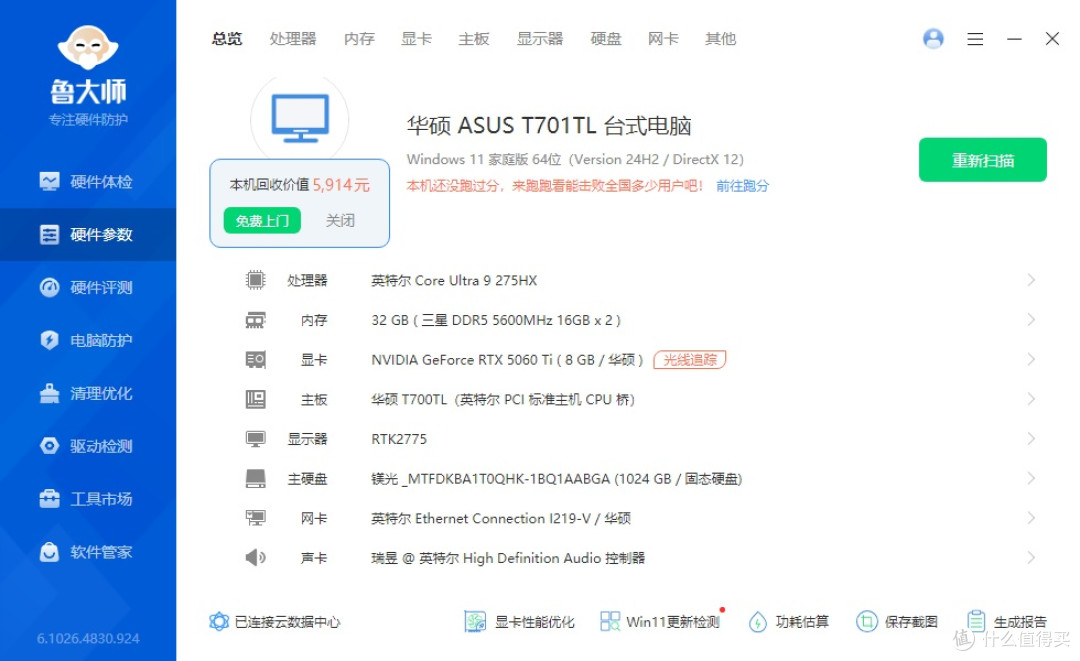Screen dimensions: 1080x661
Task: Switch to the 内存 tab
Action: 359,39
